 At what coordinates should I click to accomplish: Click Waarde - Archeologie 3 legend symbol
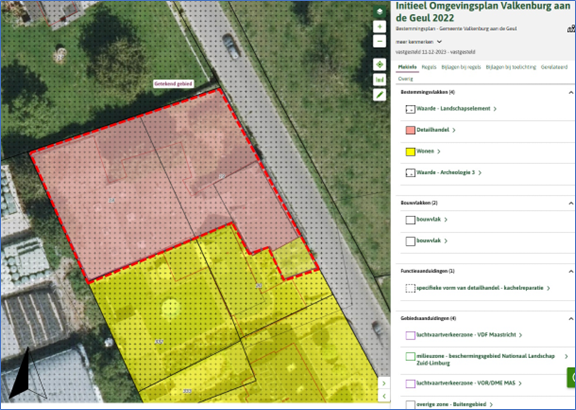[x=410, y=173]
